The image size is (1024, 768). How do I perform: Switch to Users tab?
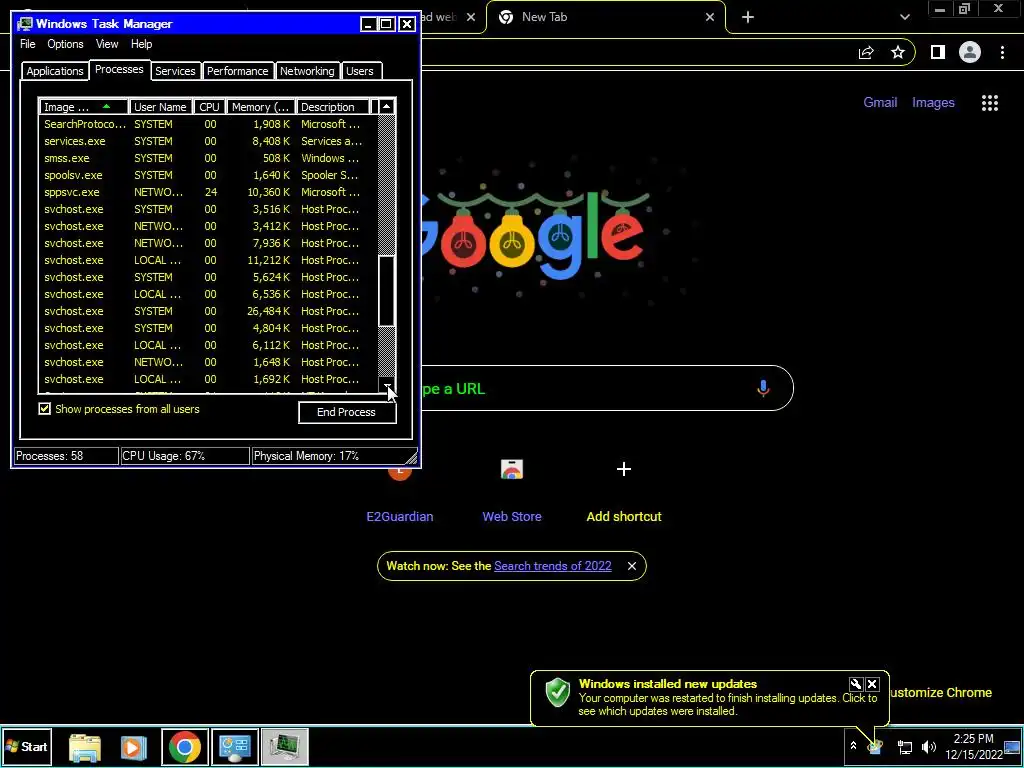click(360, 71)
